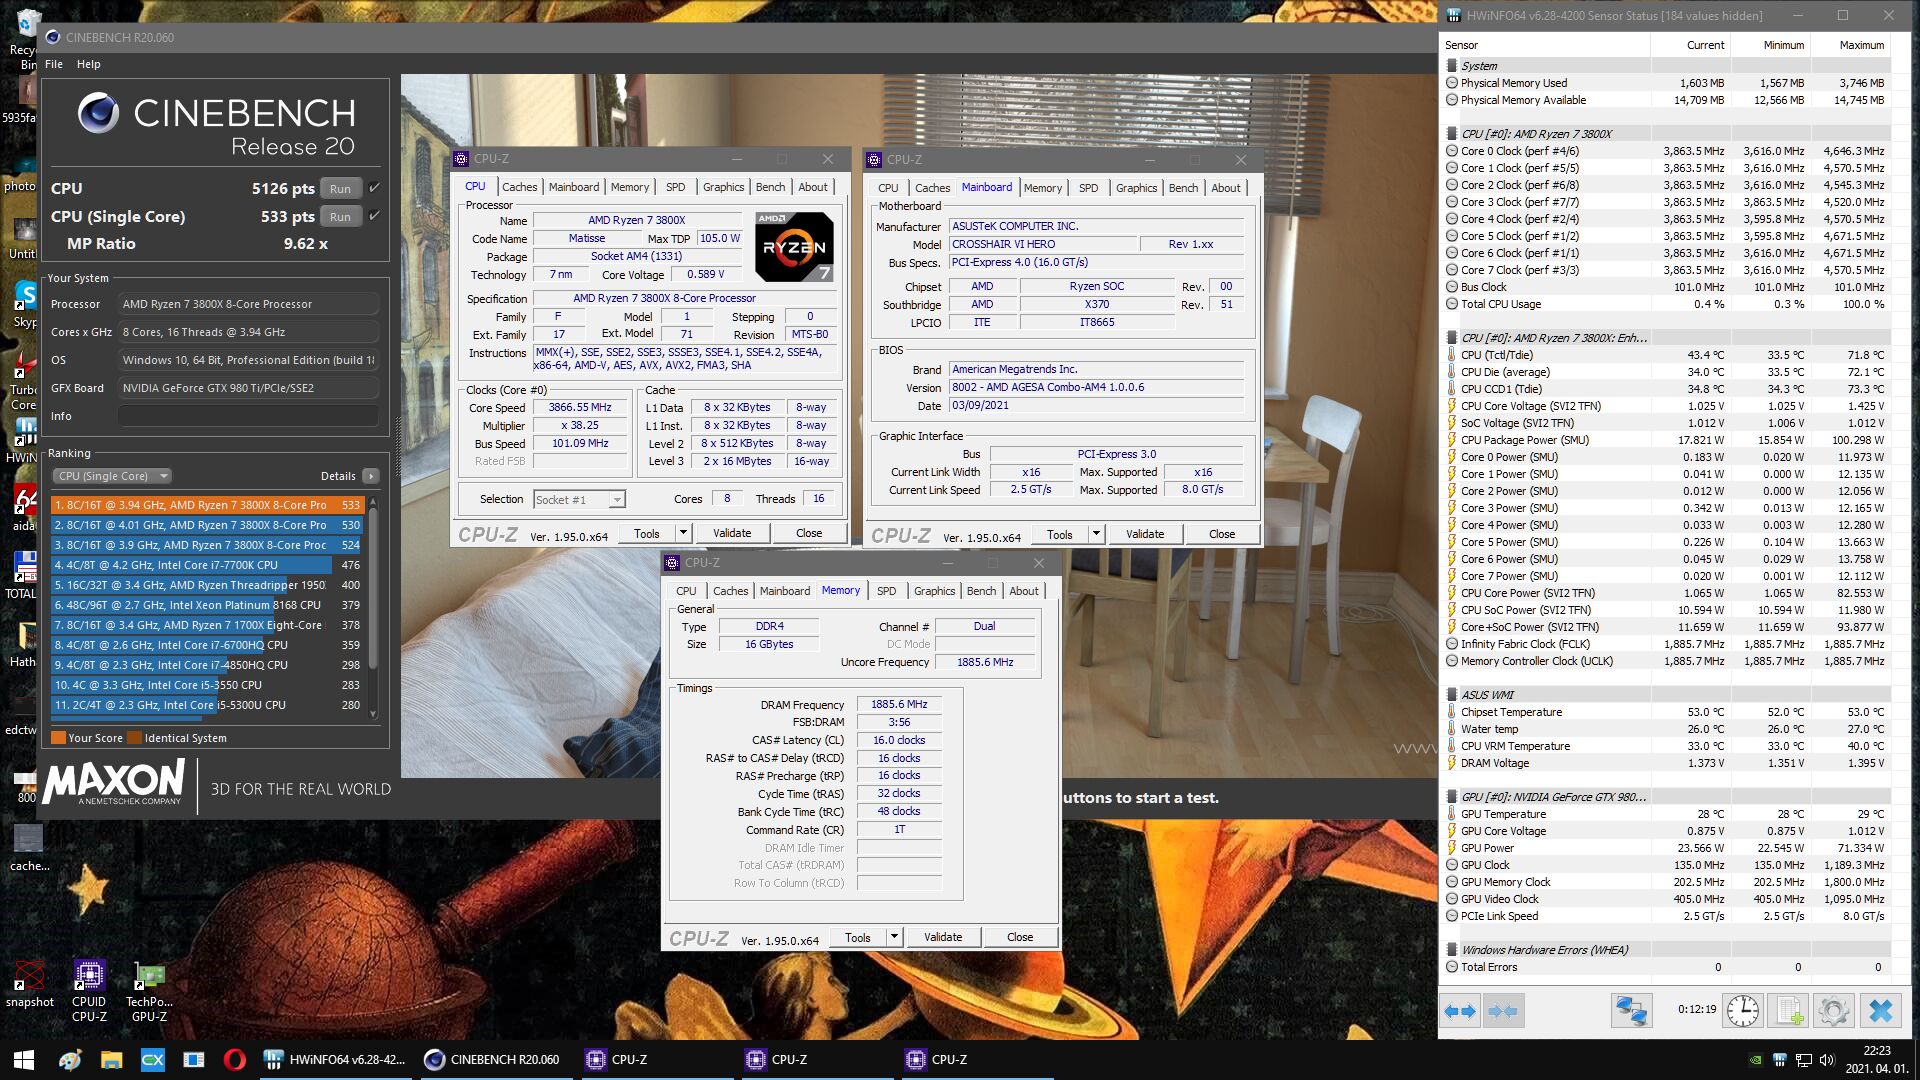Image resolution: width=1920 pixels, height=1080 pixels.
Task: Open About tab in CPU-Z Memory window
Action: point(1023,591)
